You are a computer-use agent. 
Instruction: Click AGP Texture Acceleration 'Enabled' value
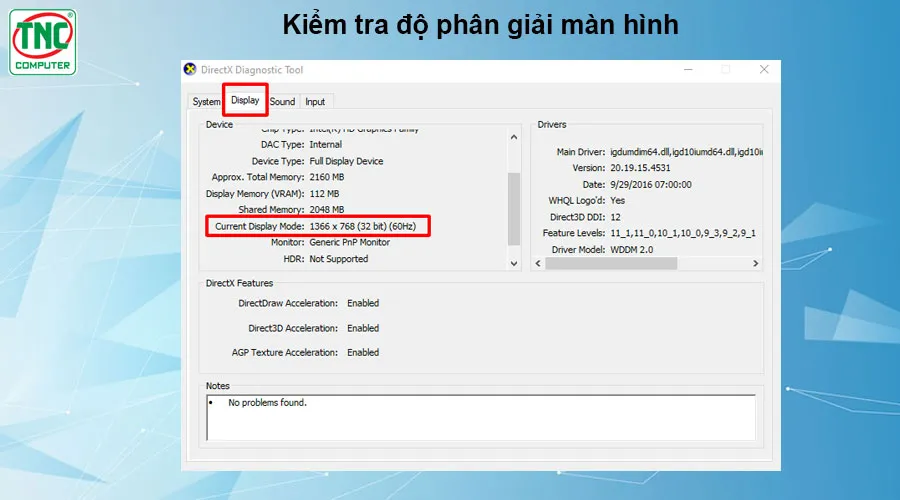point(363,352)
